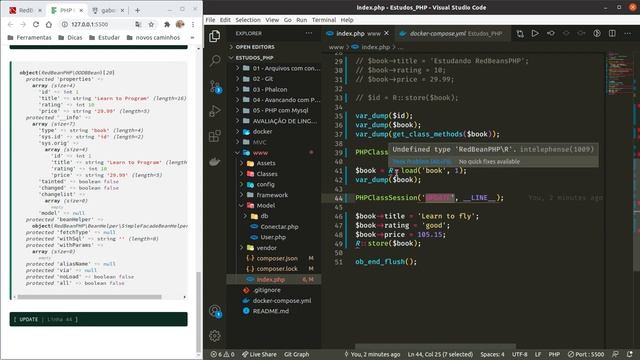Open the File menu
The width and height of the screenshot is (640, 360).
click(x=210, y=20)
